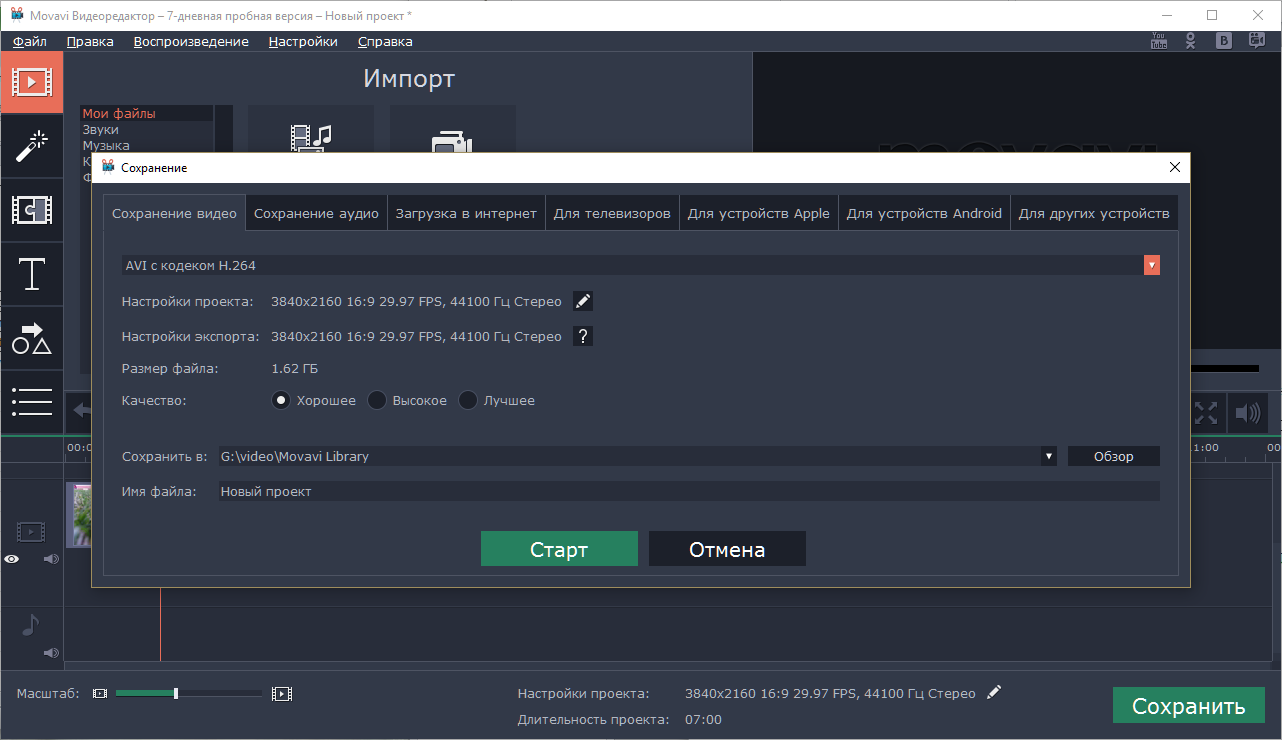This screenshot has height=740, width=1282.
Task: Click the video track filmstrip icon
Action: [x=31, y=531]
